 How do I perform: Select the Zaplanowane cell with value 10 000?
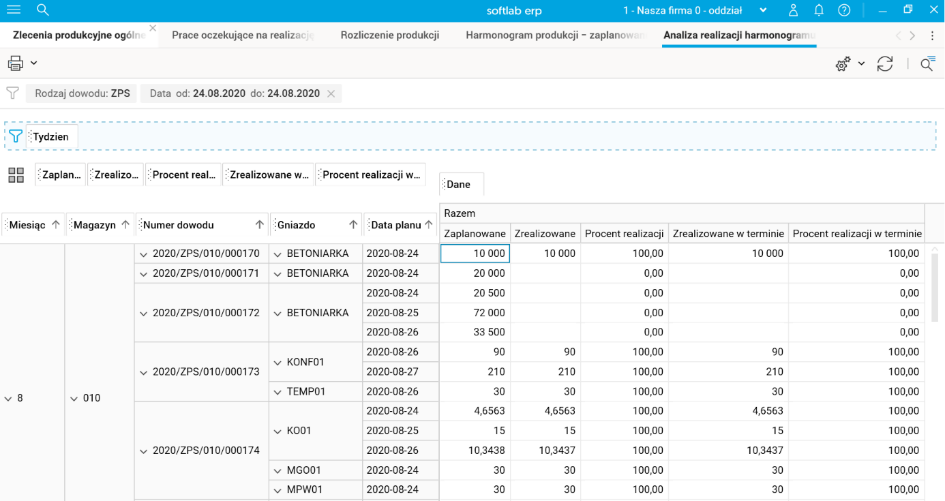point(475,254)
